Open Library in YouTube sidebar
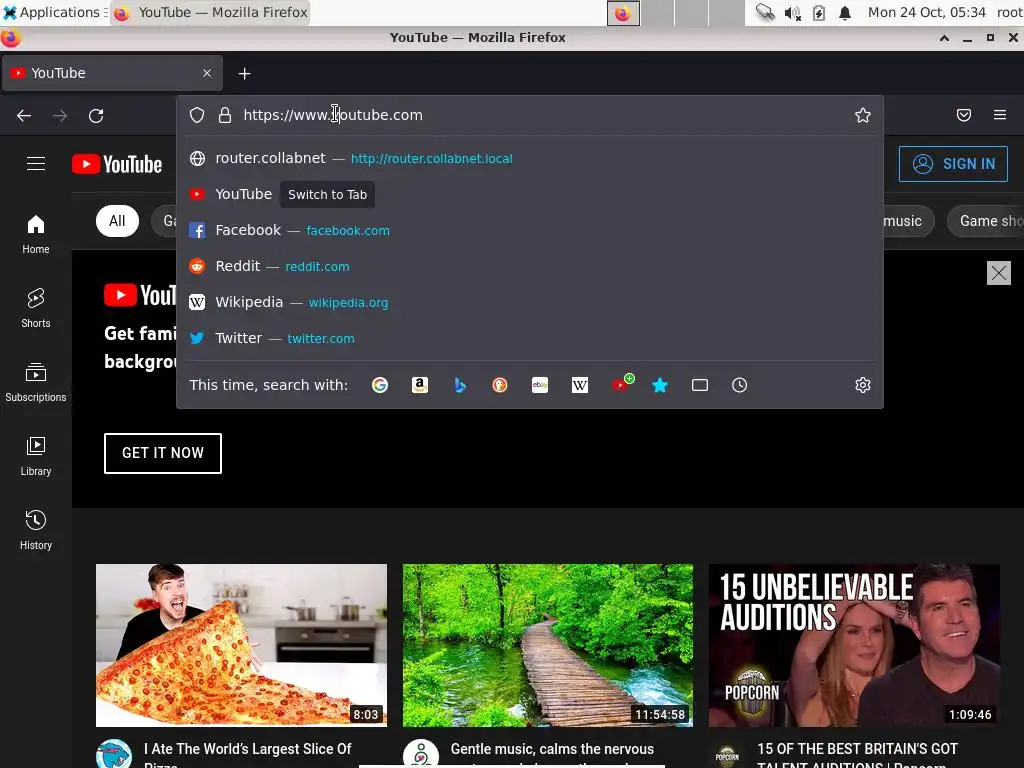 pos(36,456)
